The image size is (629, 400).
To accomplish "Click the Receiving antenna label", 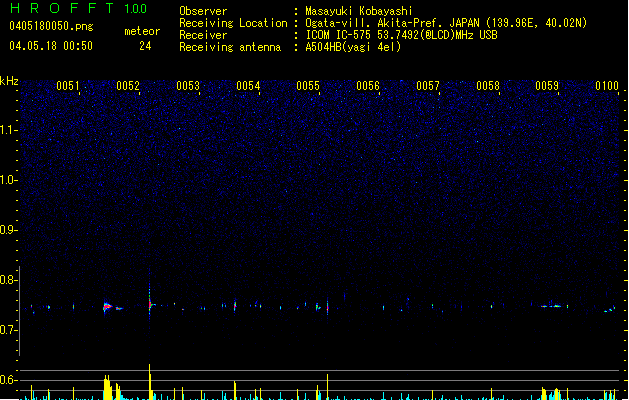I will click(230, 47).
